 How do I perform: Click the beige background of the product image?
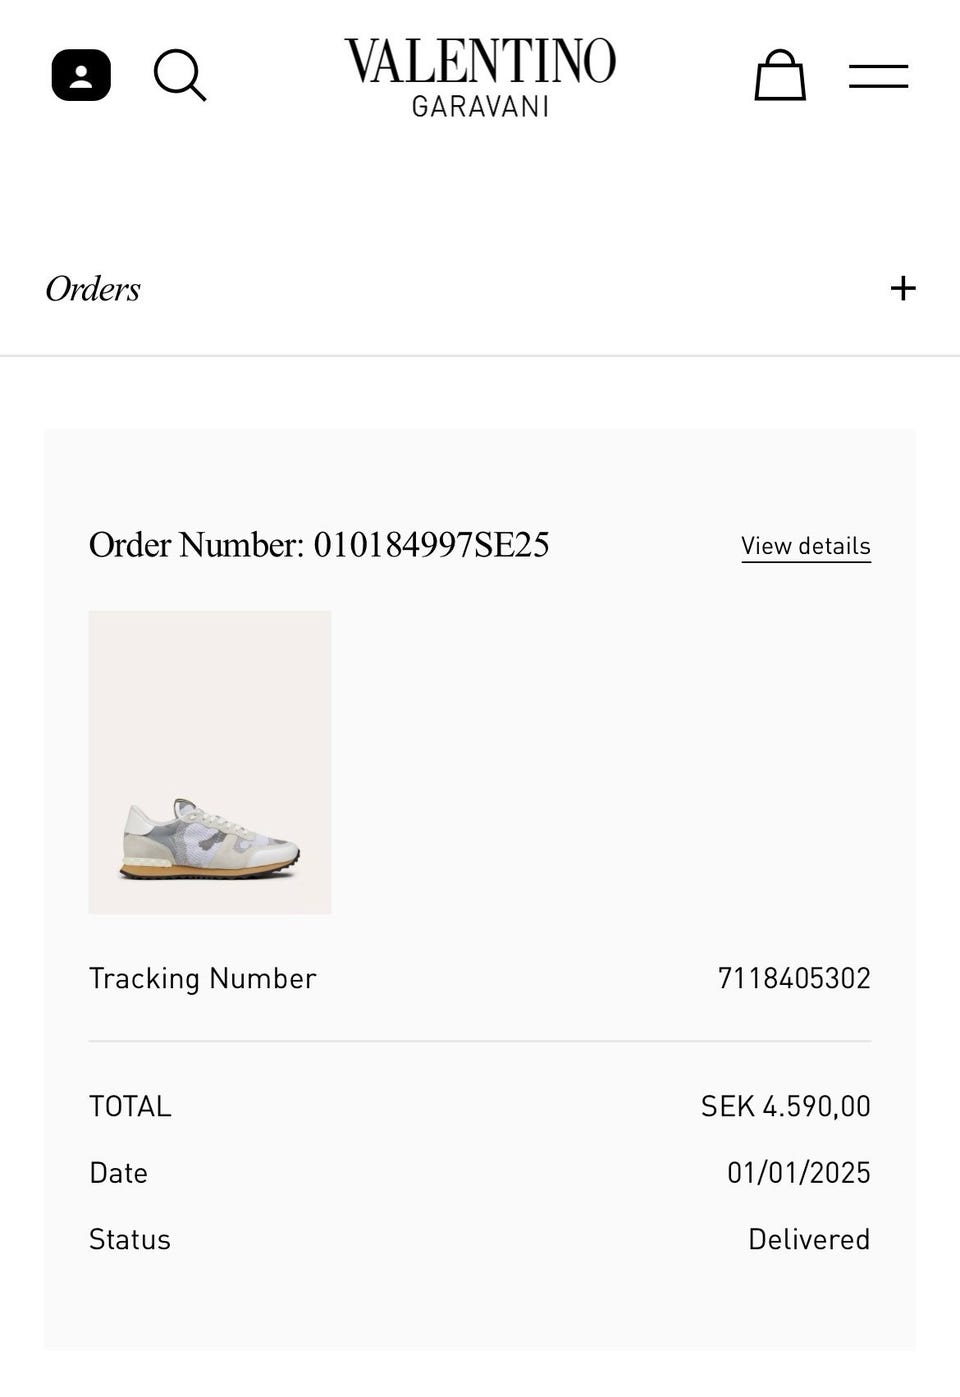210,690
